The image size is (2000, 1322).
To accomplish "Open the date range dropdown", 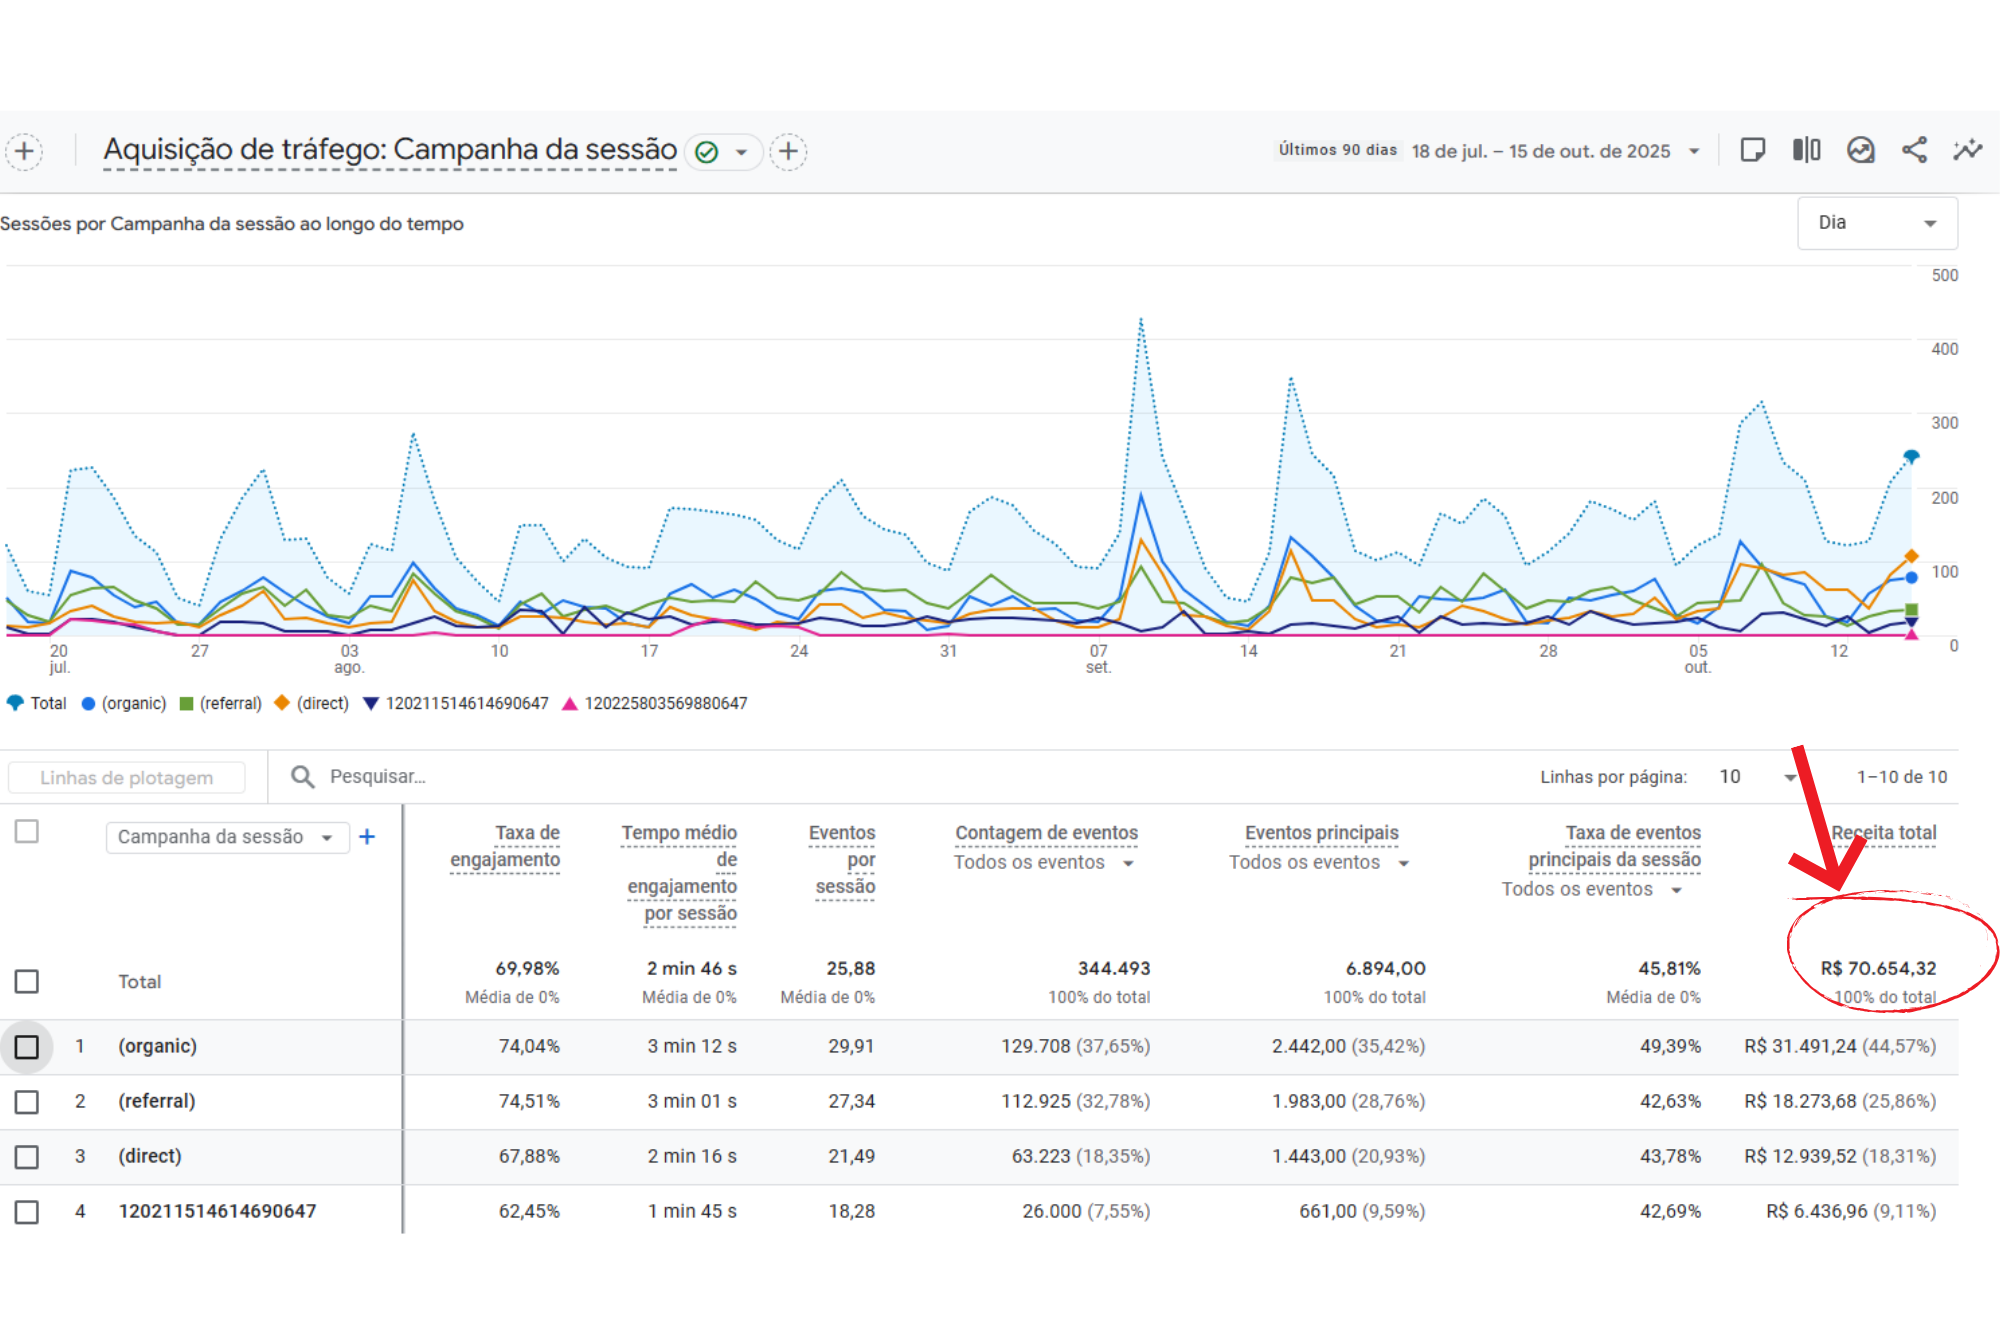I will click(1694, 152).
